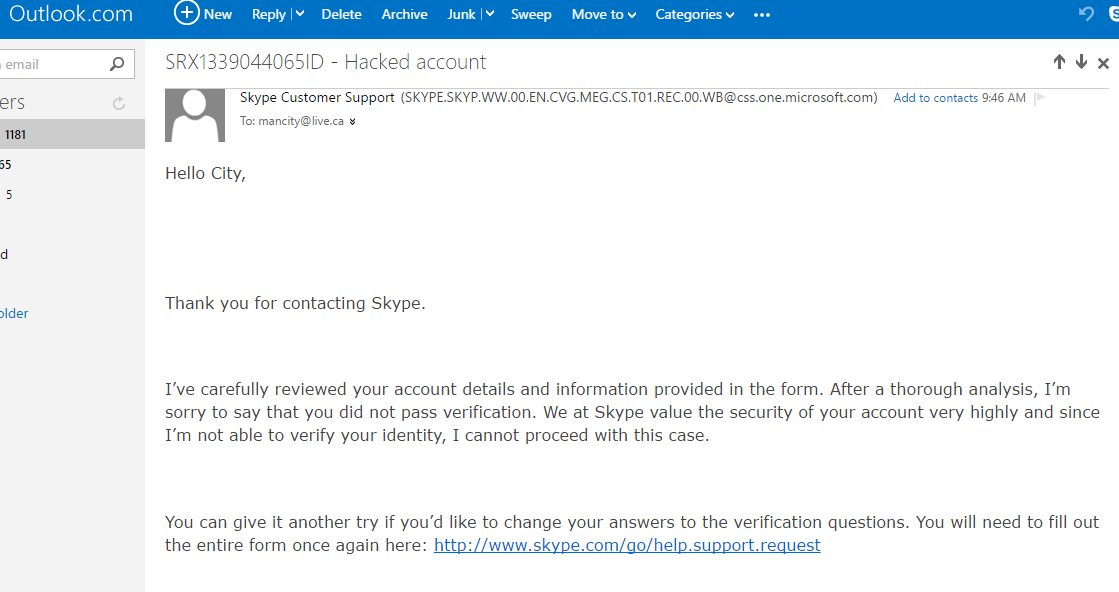Open the skype.com support request link

click(x=627, y=545)
